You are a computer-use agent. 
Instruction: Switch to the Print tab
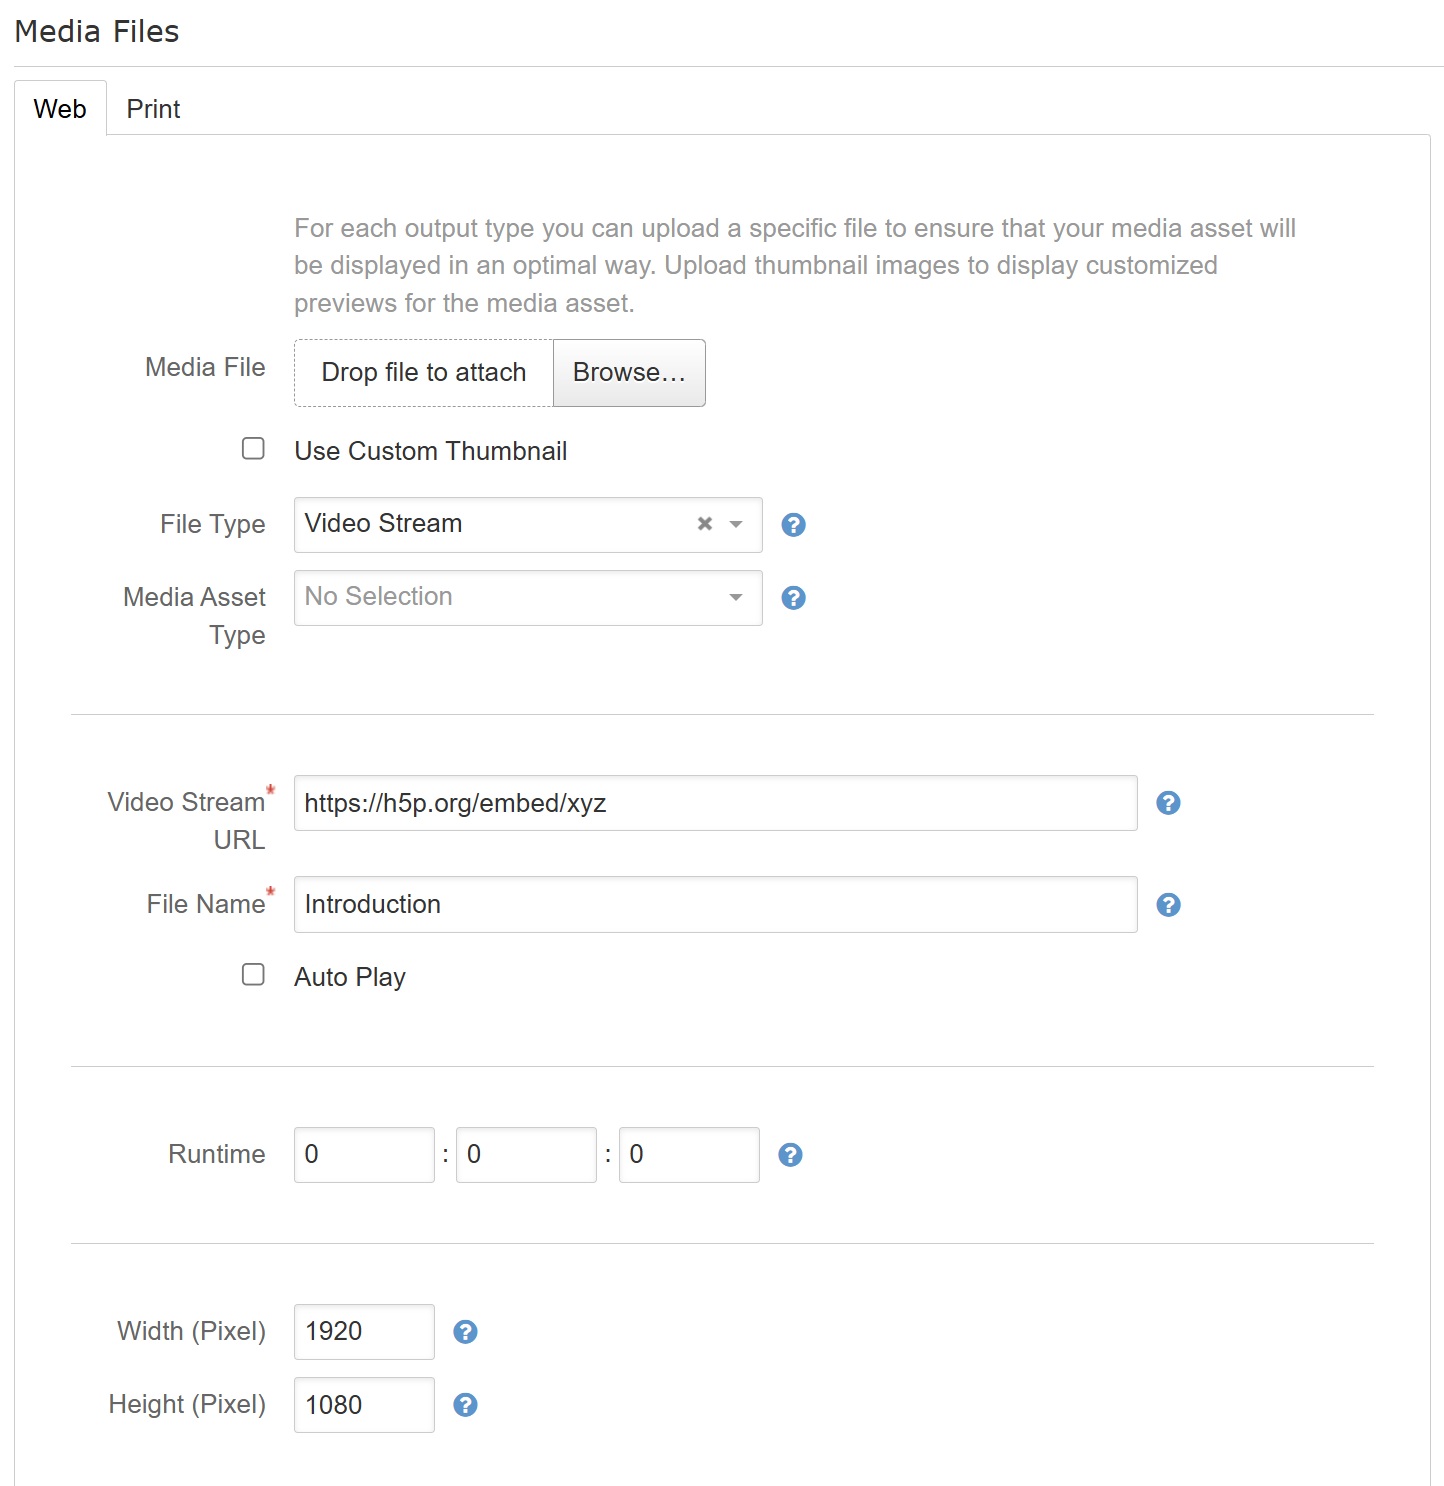[152, 108]
